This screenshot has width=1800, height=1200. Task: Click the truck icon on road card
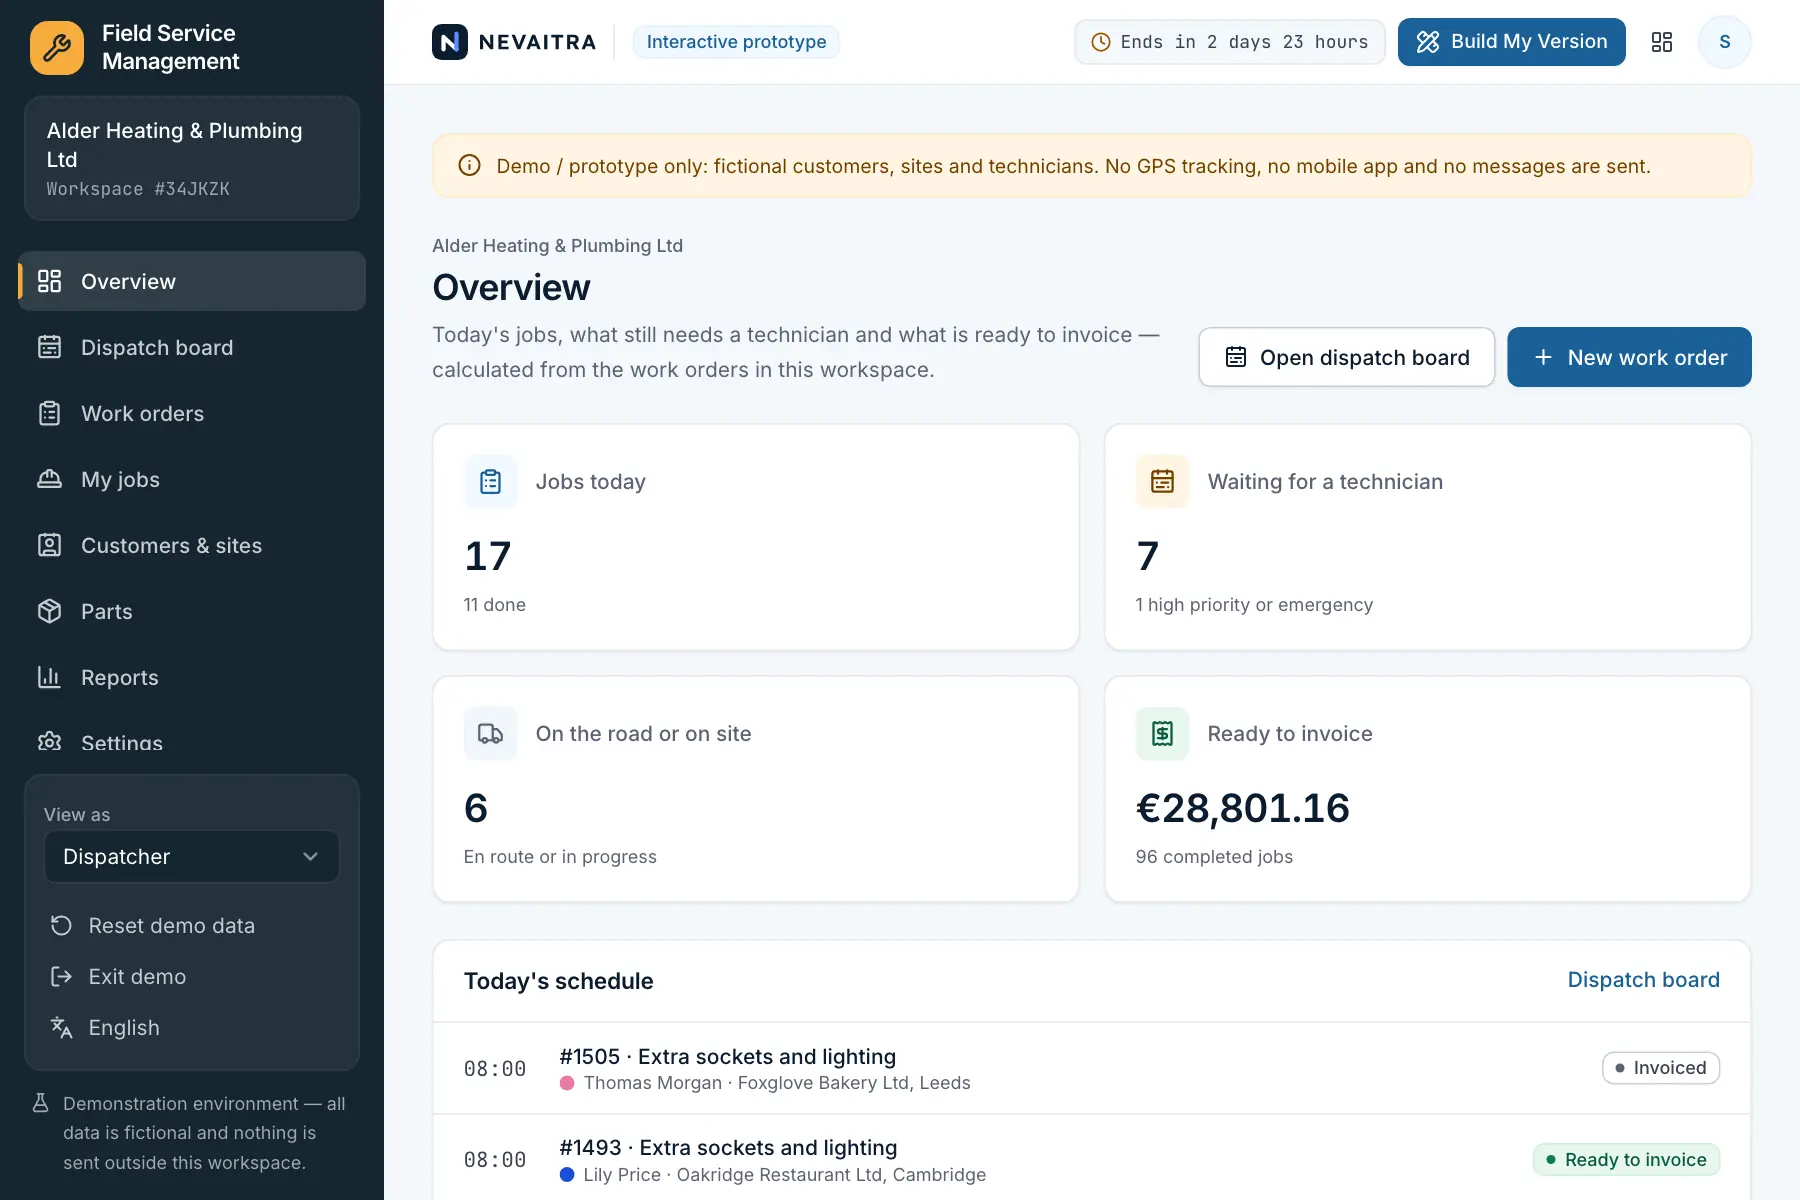click(490, 733)
